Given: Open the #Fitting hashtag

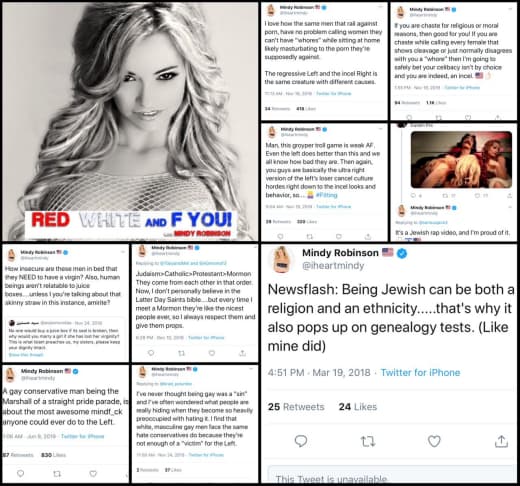Looking at the screenshot, I should pos(326,195).
